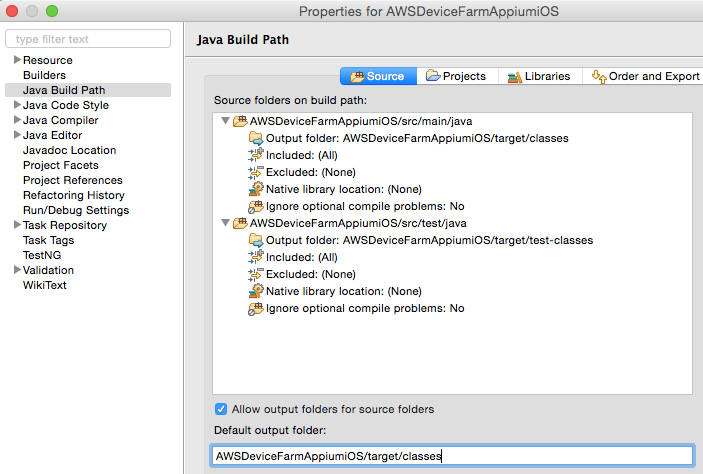Screen dimensions: 703x474
Task: Expand the Java Code Style category
Action: coord(17,105)
